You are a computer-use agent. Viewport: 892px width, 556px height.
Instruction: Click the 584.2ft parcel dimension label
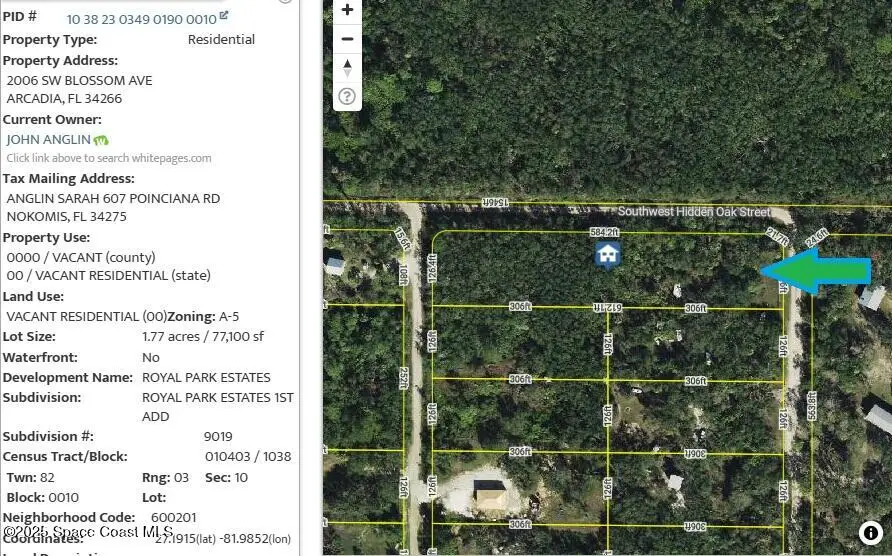[604, 232]
